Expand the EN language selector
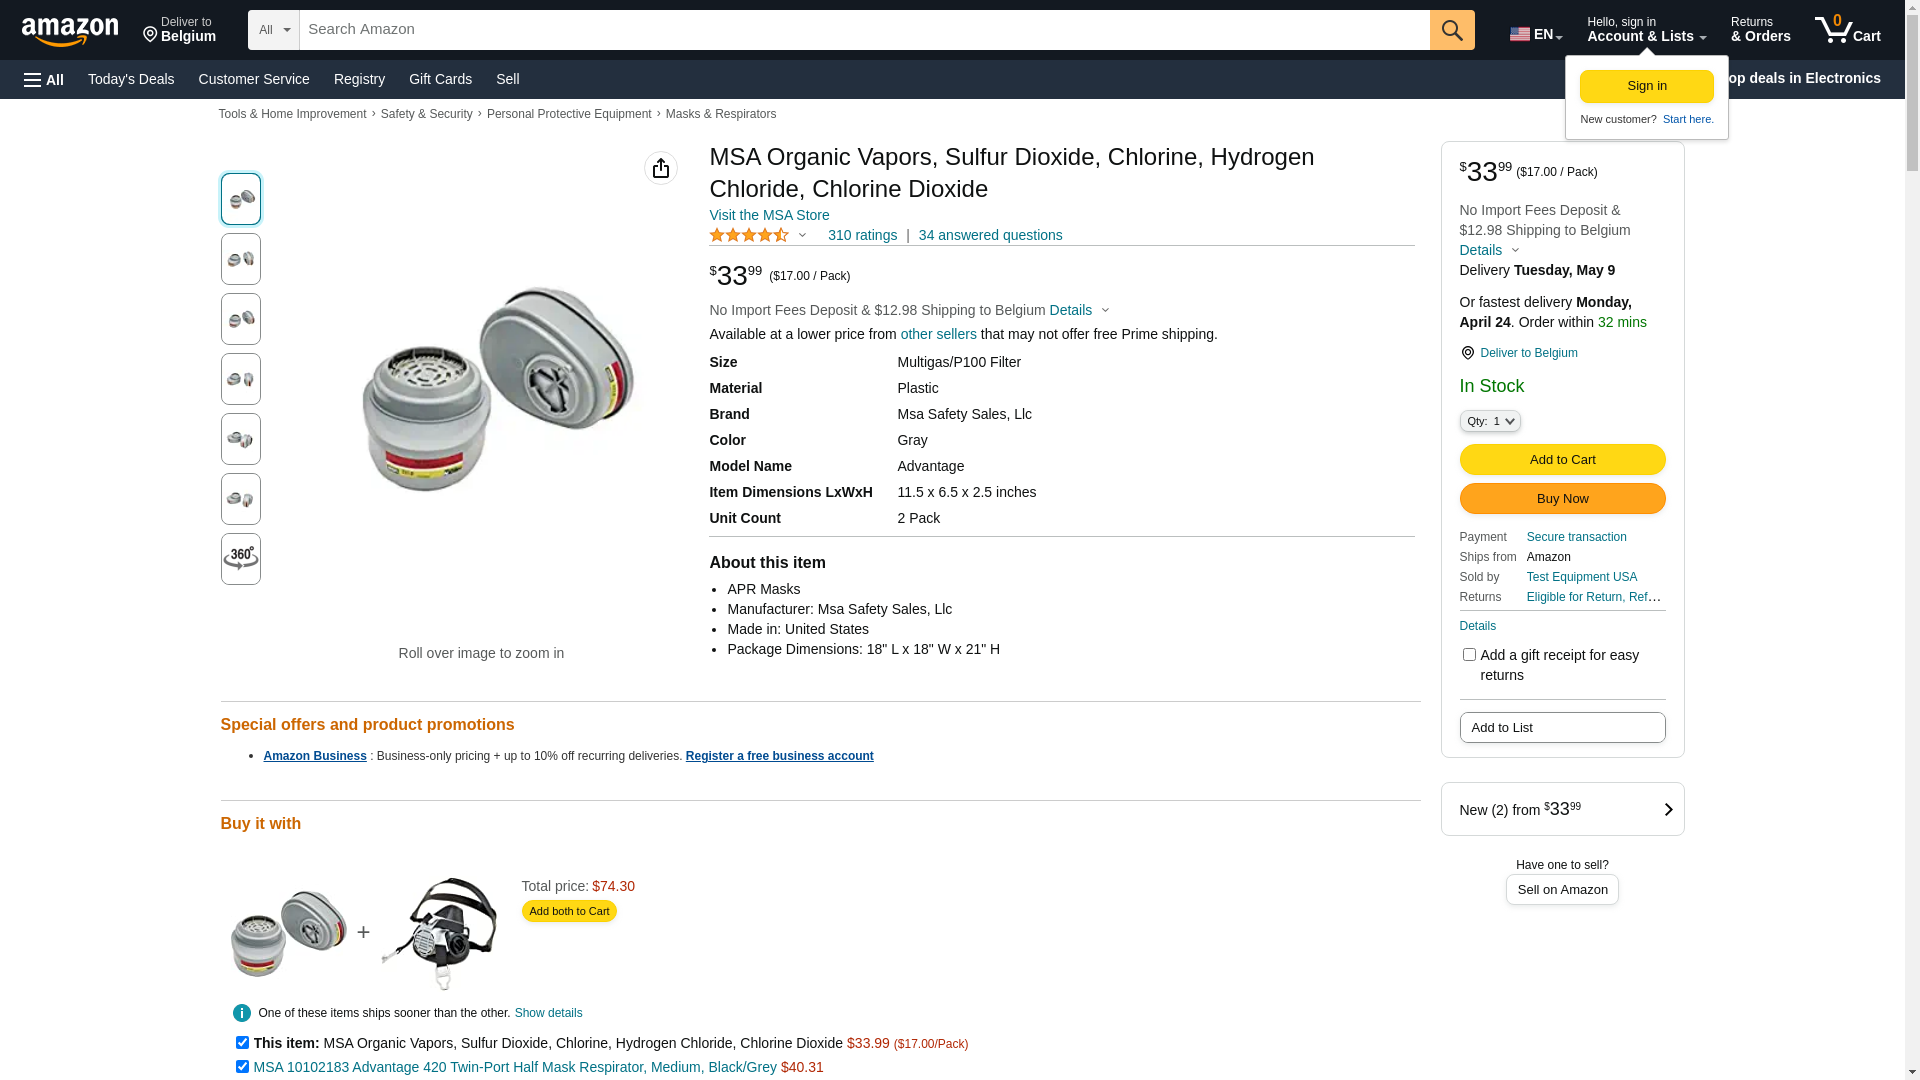This screenshot has height=1080, width=1920. (x=1535, y=34)
